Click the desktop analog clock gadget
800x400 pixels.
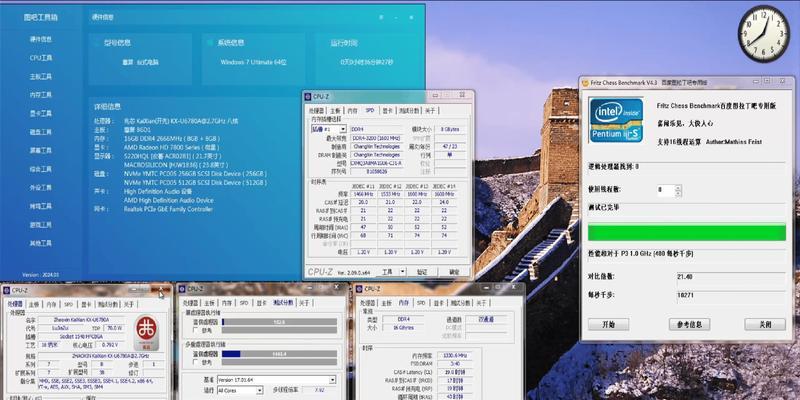click(x=764, y=34)
